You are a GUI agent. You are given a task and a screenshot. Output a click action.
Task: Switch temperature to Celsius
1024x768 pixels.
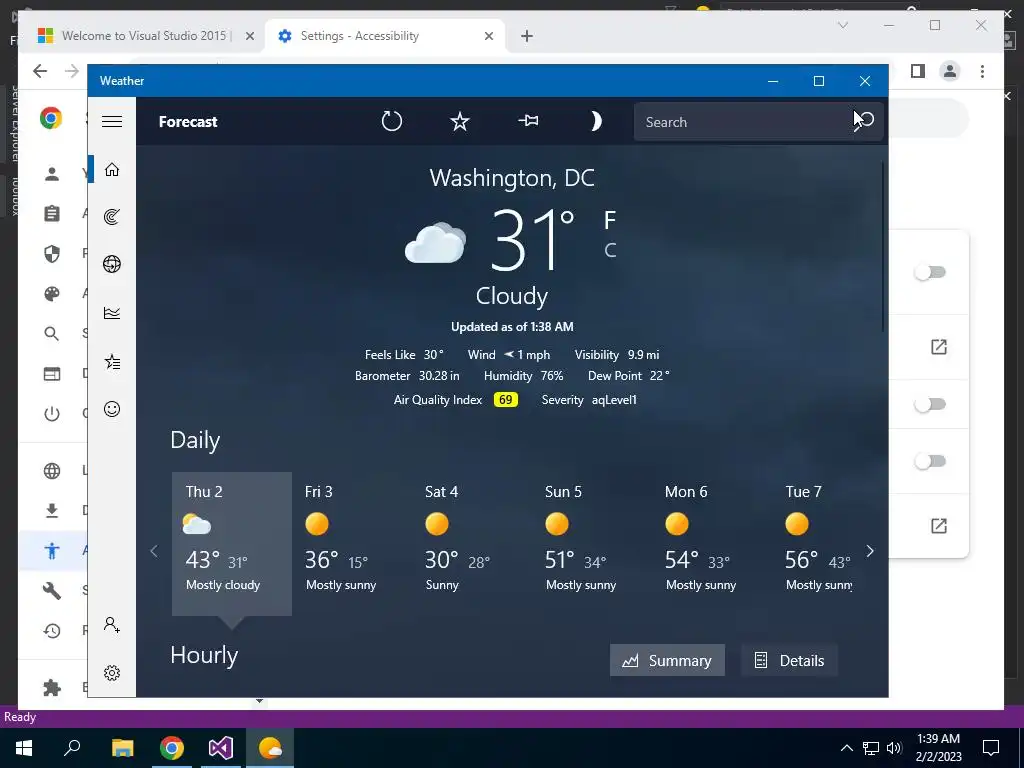pyautogui.click(x=610, y=250)
